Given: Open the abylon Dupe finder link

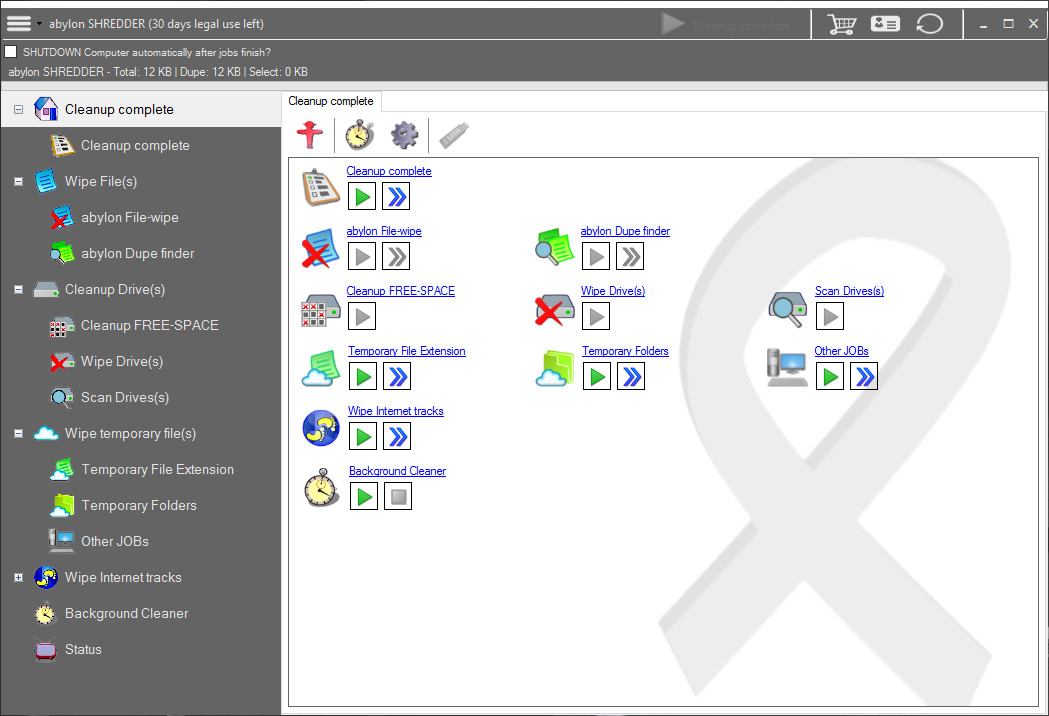Looking at the screenshot, I should 625,231.
